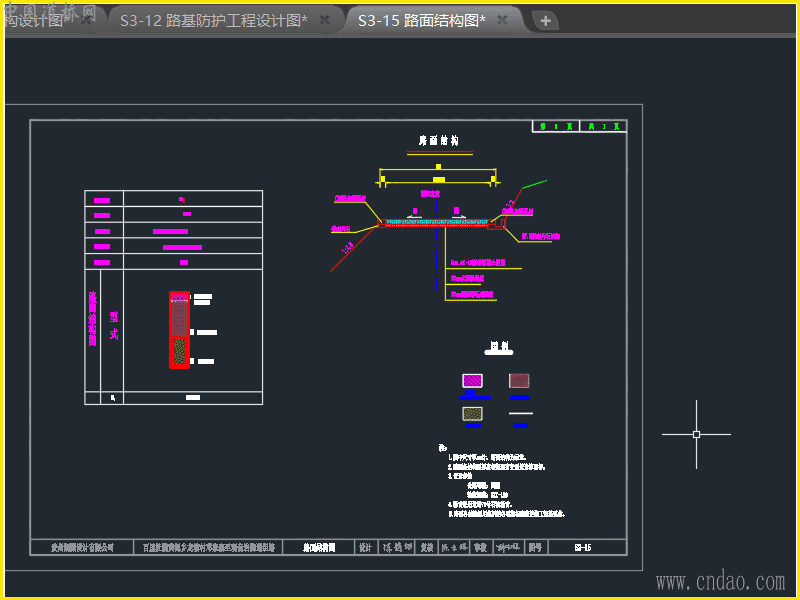
Task: Close the S3-15 路面结构图 tab
Action: coord(503,20)
